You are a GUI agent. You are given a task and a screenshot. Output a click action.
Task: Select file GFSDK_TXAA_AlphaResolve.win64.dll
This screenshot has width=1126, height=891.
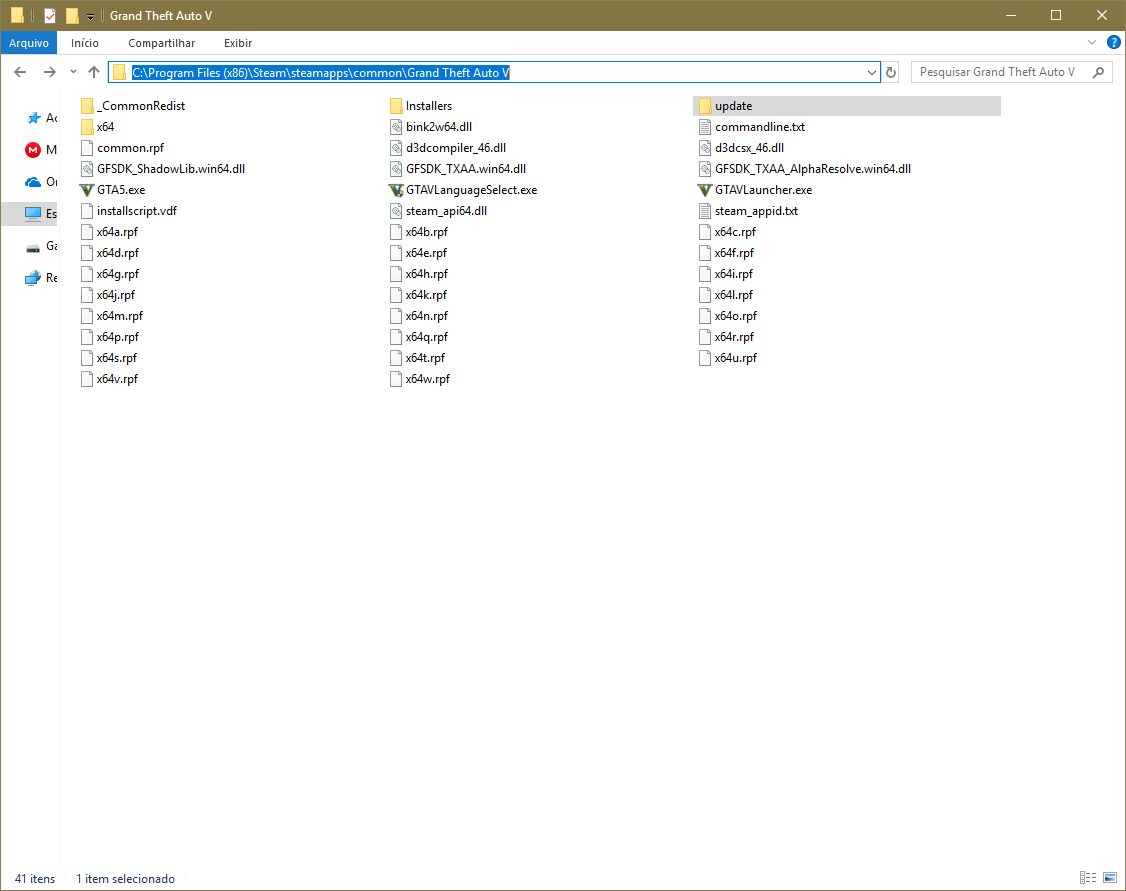click(804, 169)
